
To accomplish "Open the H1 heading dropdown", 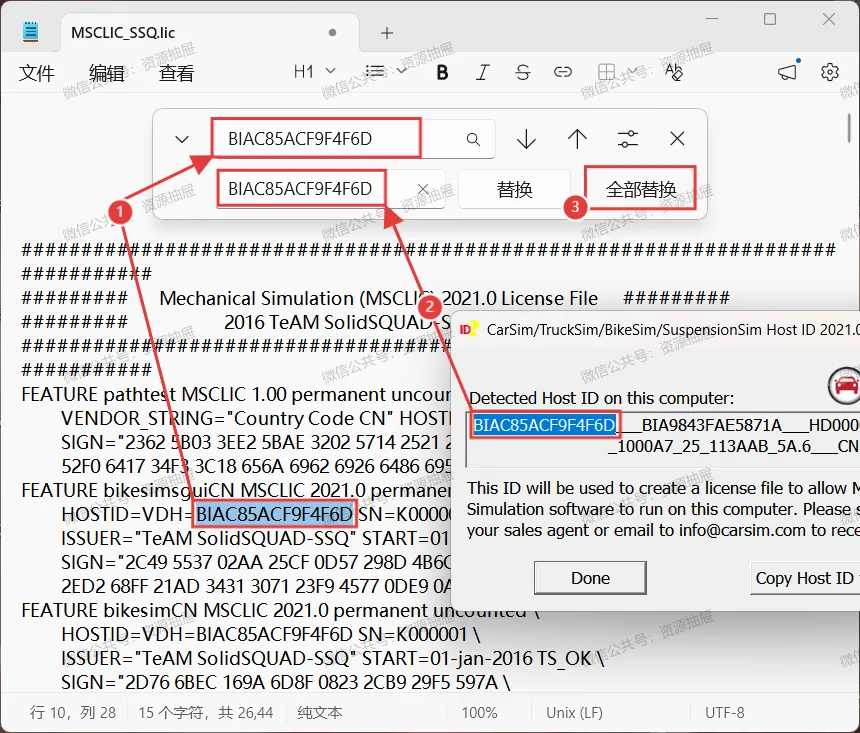I will point(314,71).
